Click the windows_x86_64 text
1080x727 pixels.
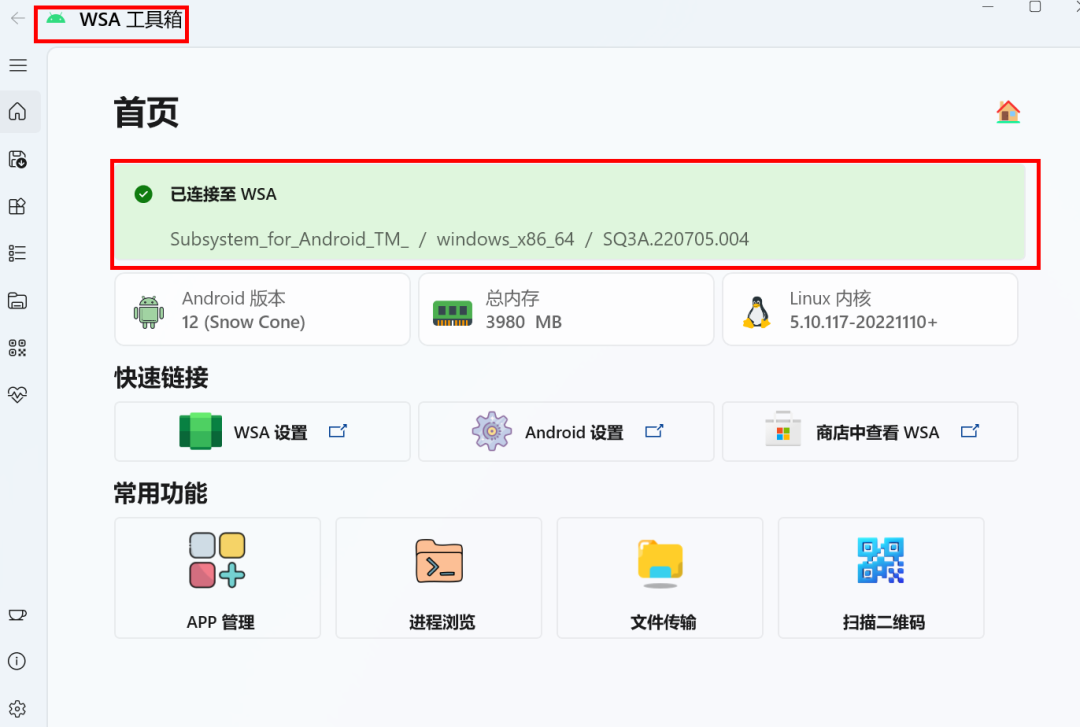click(x=505, y=239)
